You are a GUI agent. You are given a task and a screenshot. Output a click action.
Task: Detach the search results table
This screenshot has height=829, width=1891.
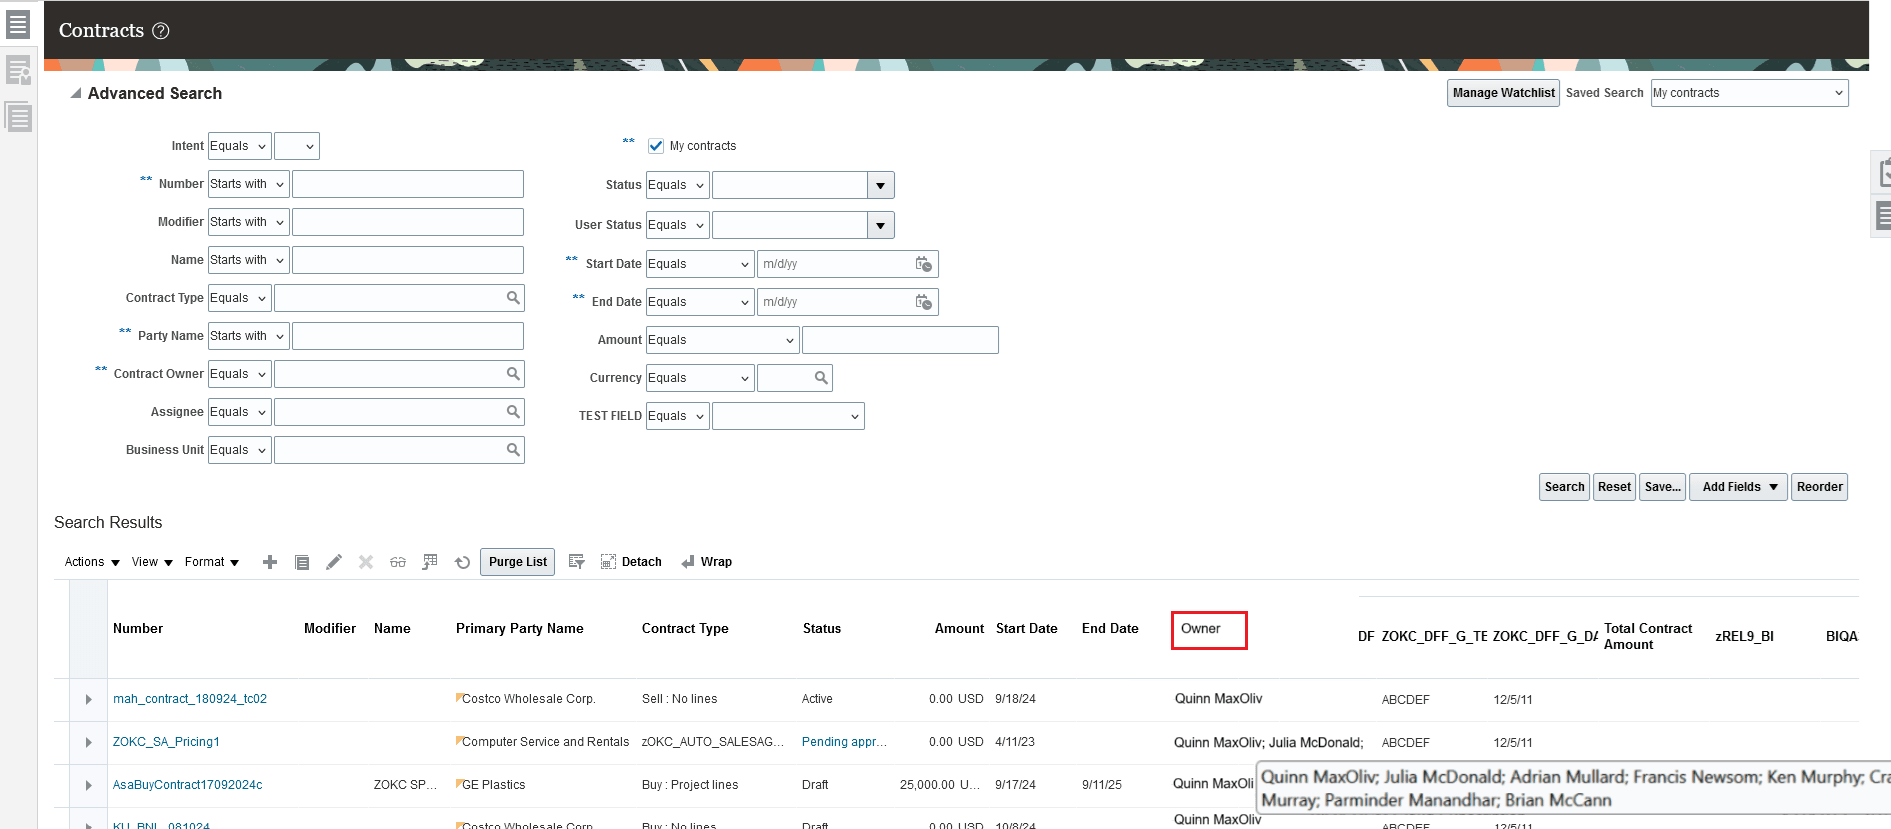pos(631,562)
